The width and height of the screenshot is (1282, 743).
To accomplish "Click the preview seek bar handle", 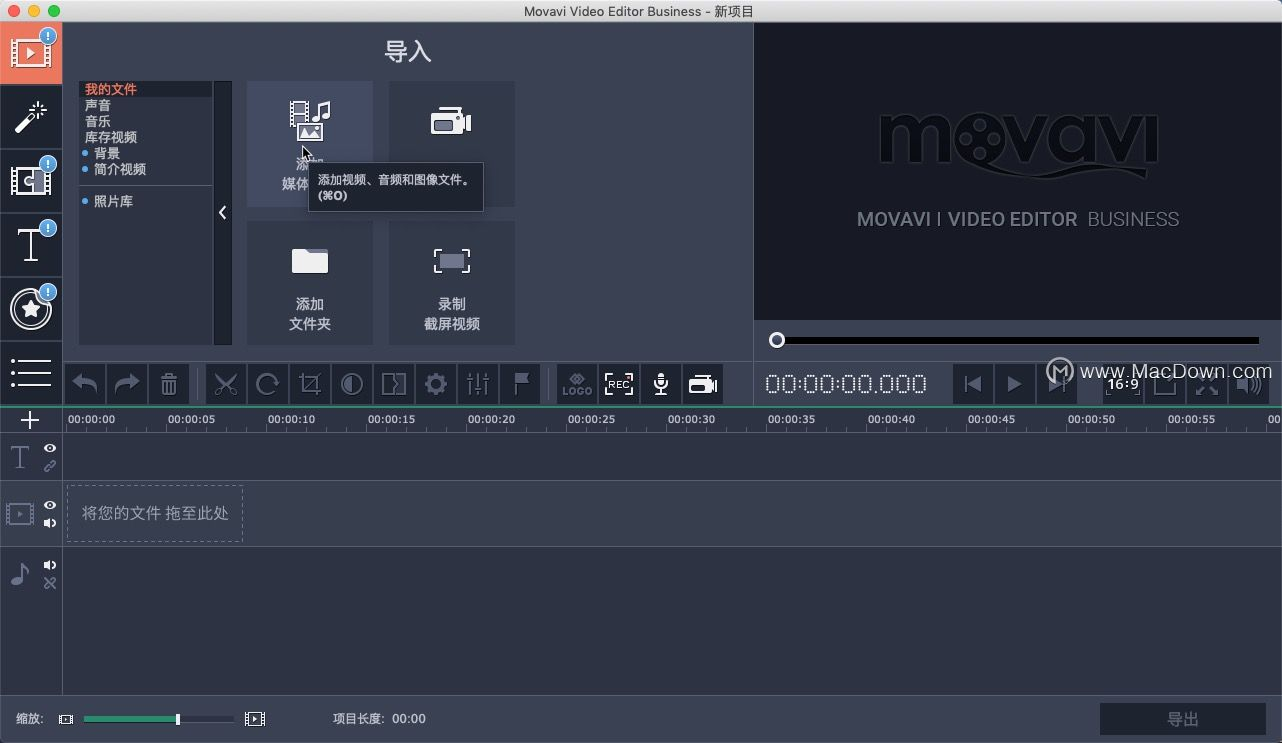I will point(777,340).
